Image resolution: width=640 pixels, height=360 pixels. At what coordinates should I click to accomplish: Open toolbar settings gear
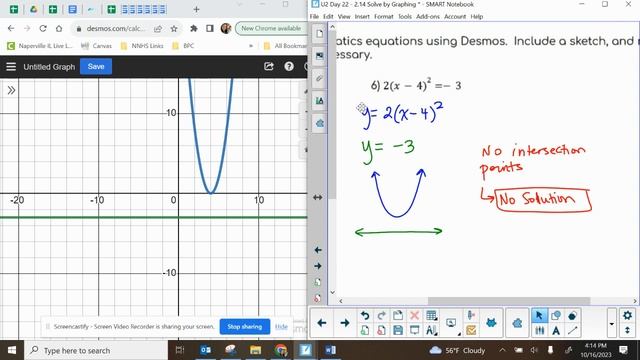coord(627,315)
